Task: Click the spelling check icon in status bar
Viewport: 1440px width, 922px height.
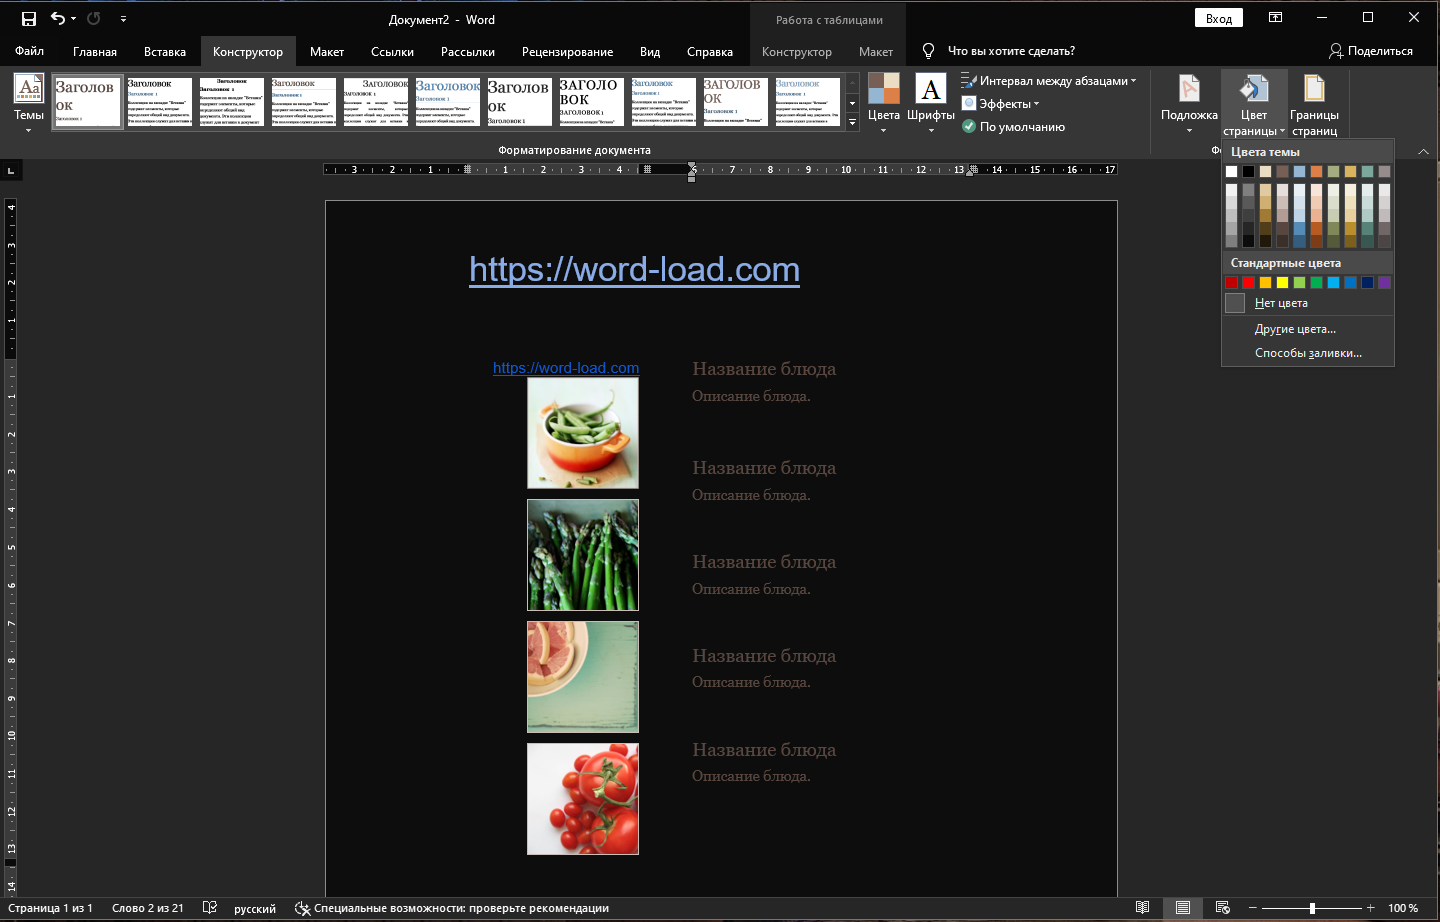Action: [210, 908]
